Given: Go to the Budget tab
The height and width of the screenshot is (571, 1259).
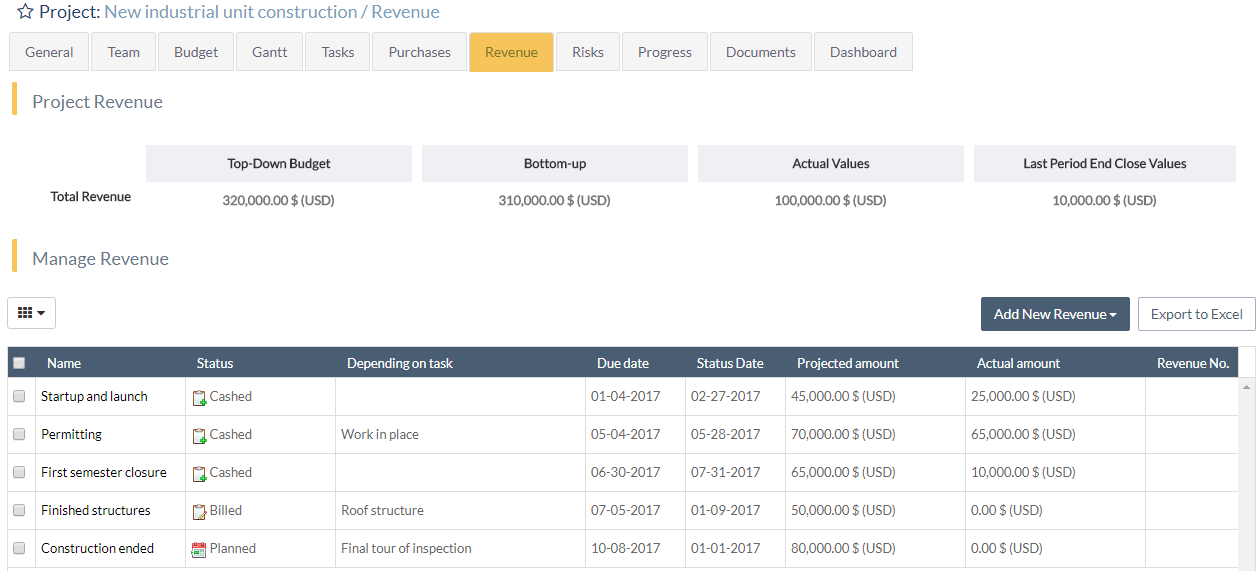Looking at the screenshot, I should (x=196, y=52).
